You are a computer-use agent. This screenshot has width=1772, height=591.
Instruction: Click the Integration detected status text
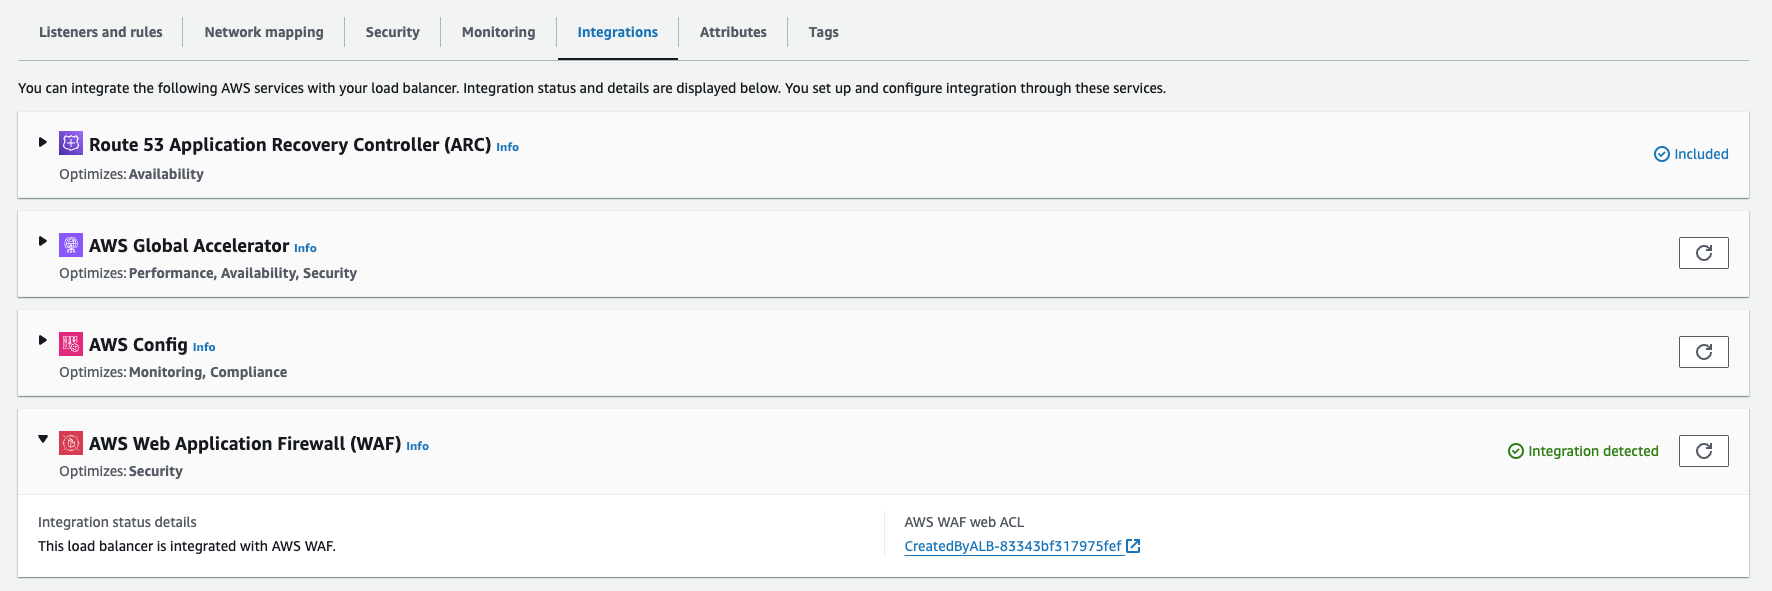pos(1593,451)
